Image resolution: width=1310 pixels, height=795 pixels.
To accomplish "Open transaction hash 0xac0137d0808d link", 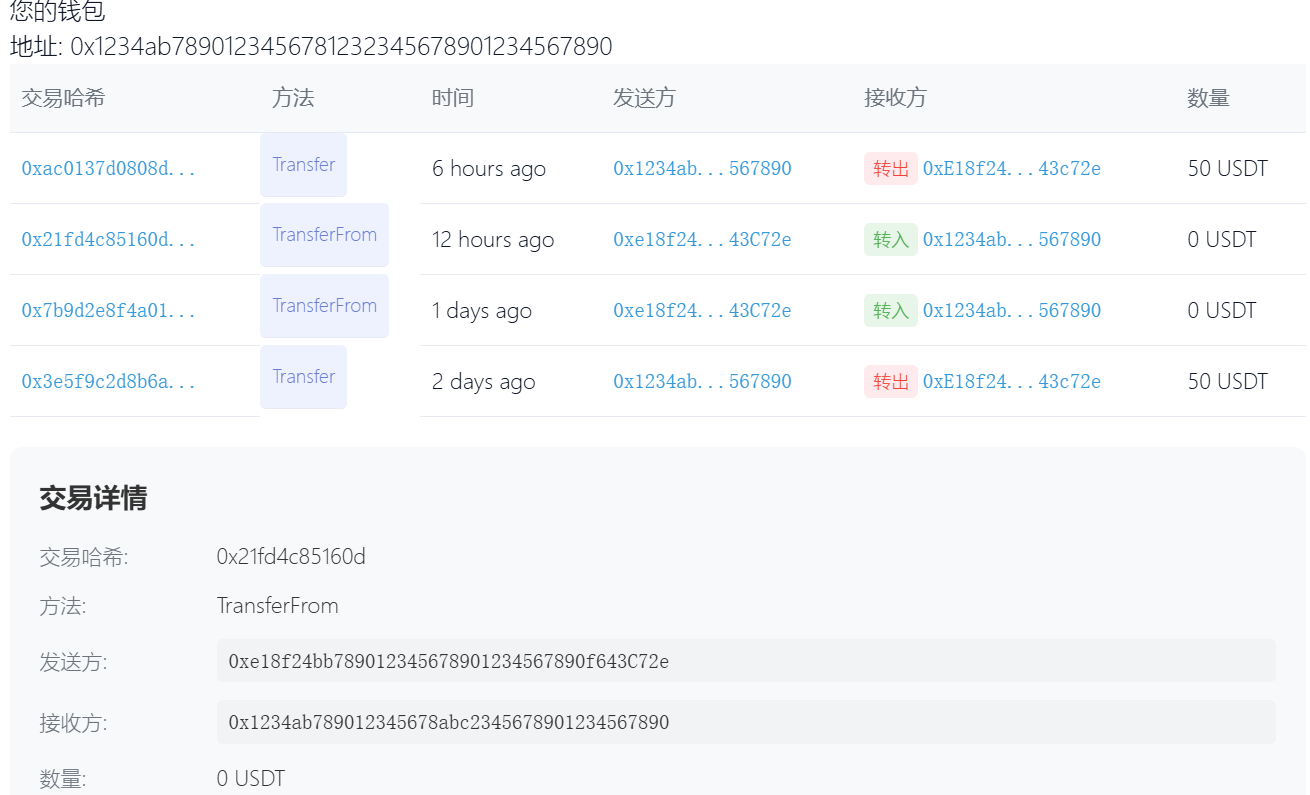I will tap(109, 168).
